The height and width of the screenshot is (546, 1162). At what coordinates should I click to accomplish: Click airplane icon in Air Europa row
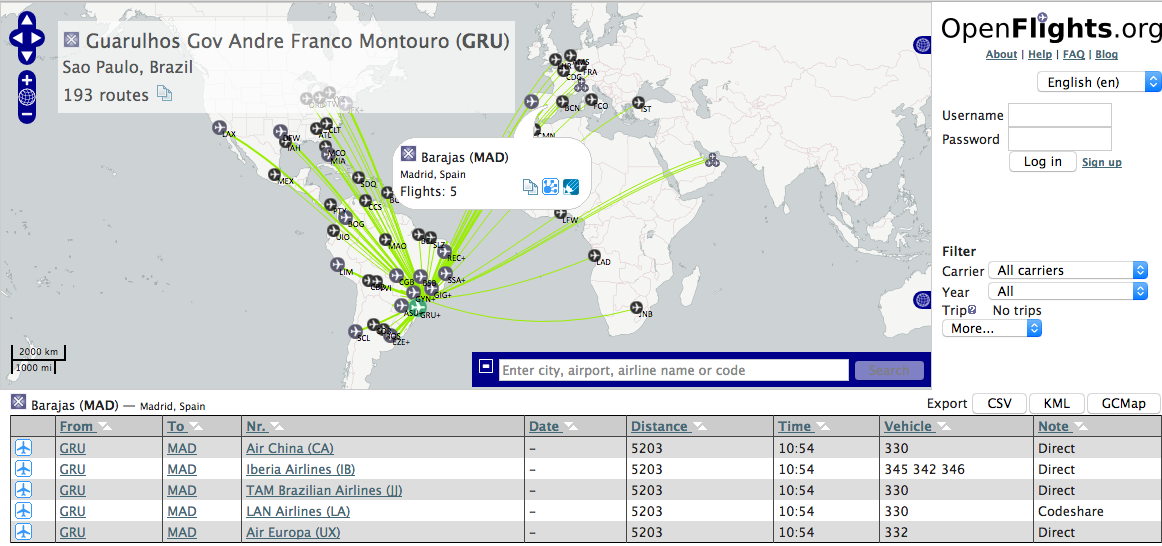pyautogui.click(x=24, y=532)
